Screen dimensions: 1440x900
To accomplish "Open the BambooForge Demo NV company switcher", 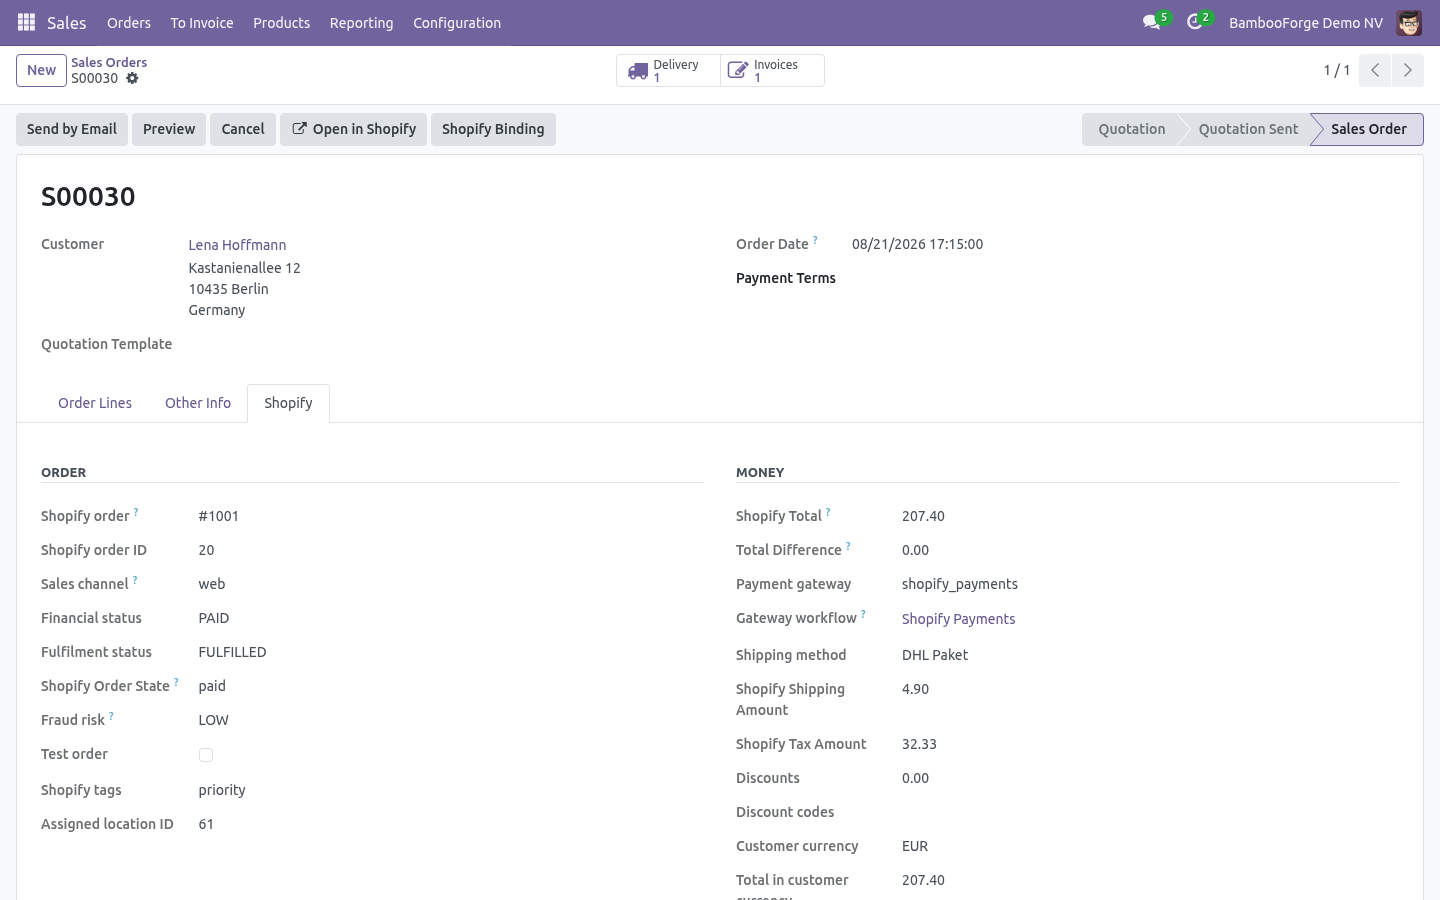I will 1305,22.
